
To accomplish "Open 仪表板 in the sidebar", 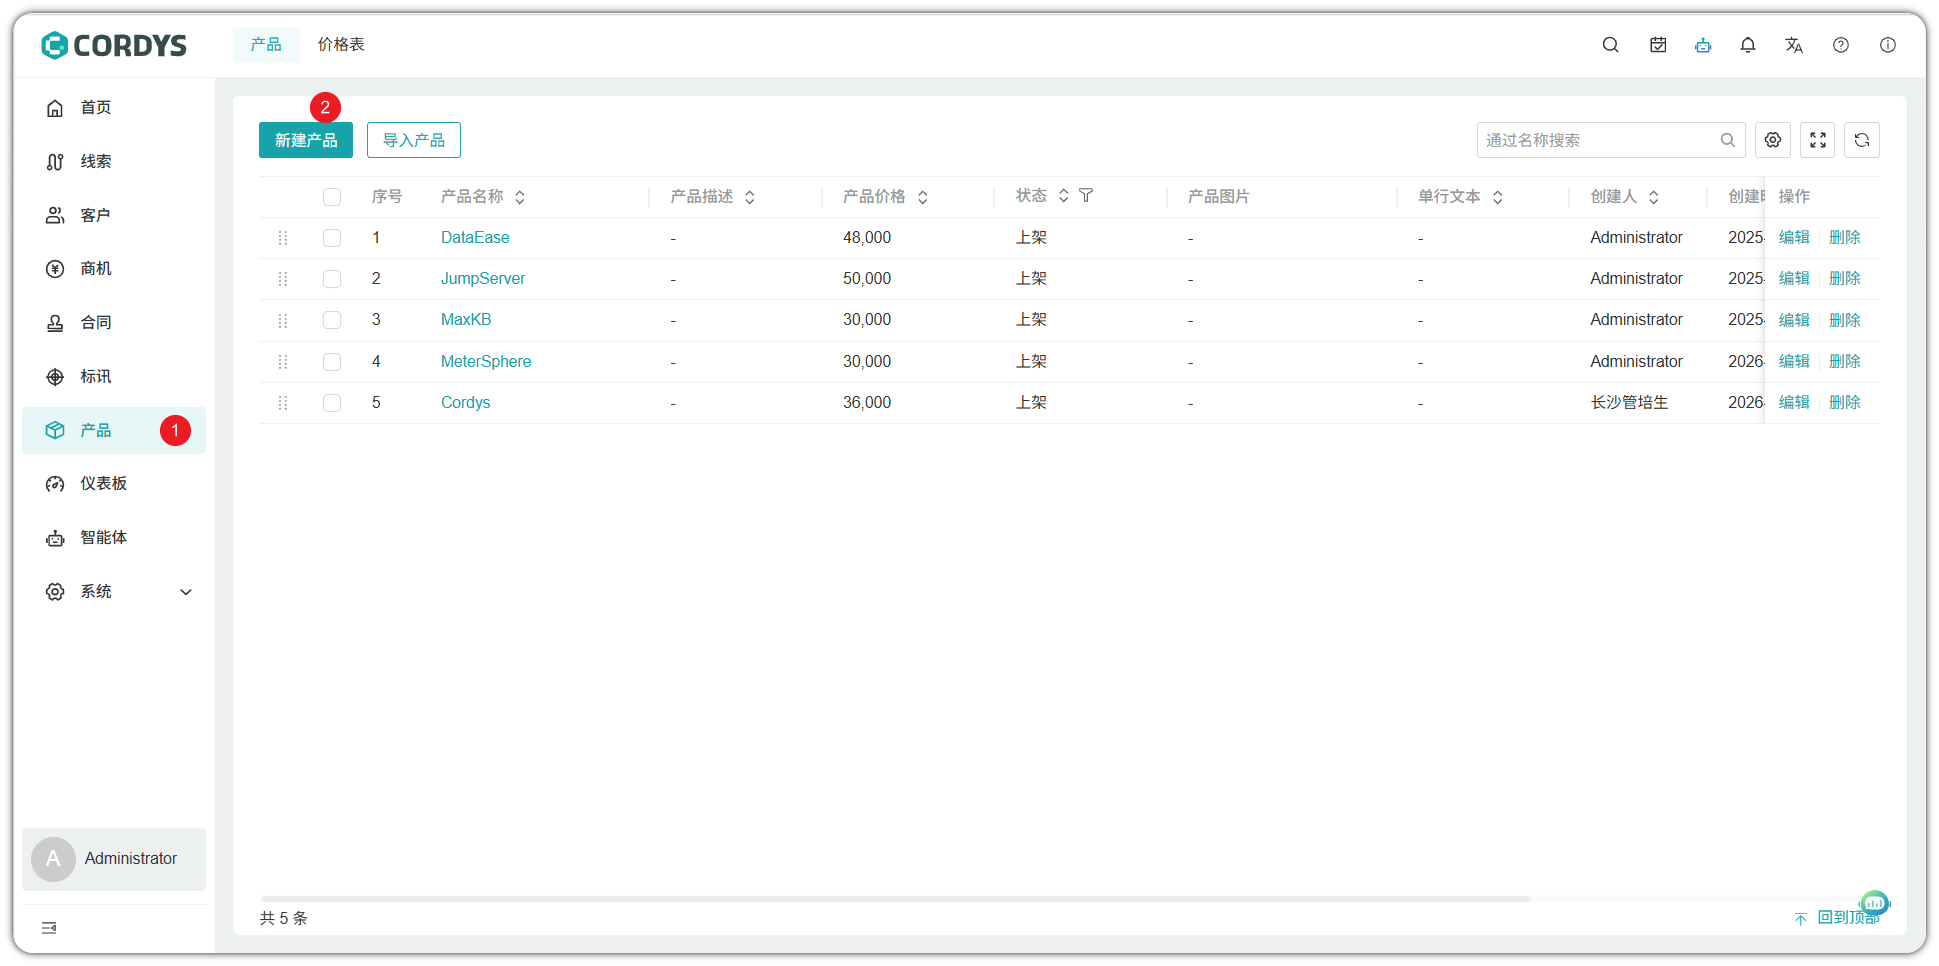I will tap(104, 484).
